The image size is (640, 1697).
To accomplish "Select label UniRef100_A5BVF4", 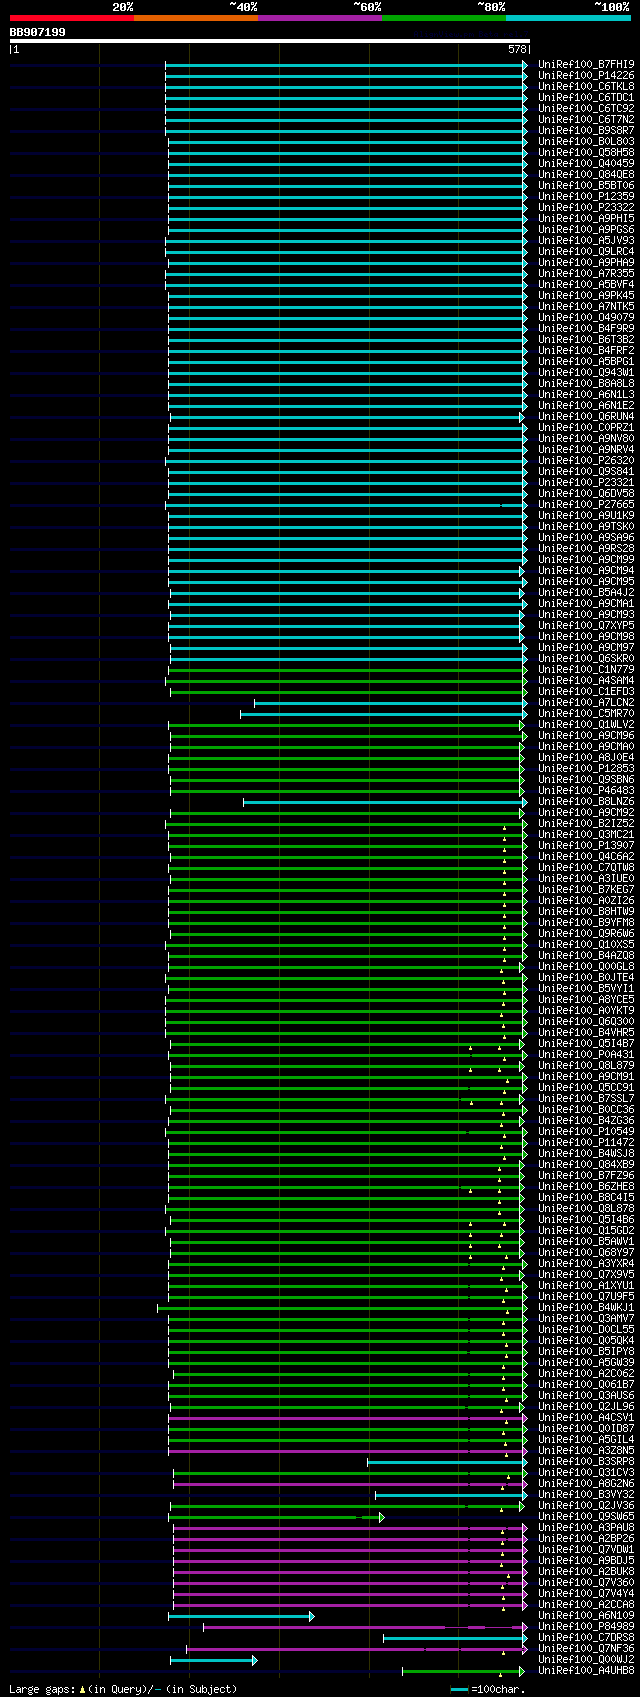I will (586, 284).
